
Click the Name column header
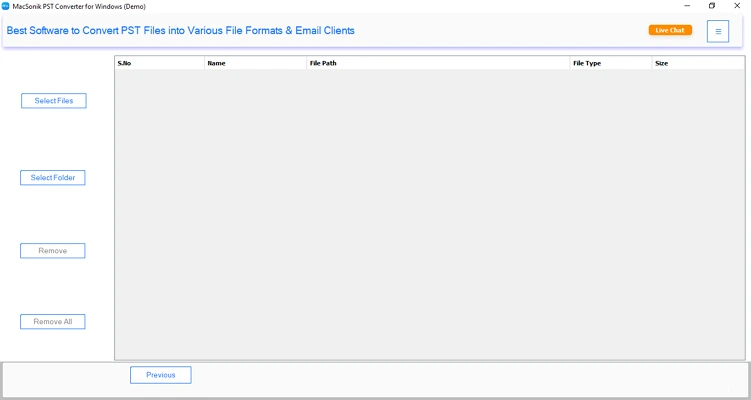click(256, 63)
